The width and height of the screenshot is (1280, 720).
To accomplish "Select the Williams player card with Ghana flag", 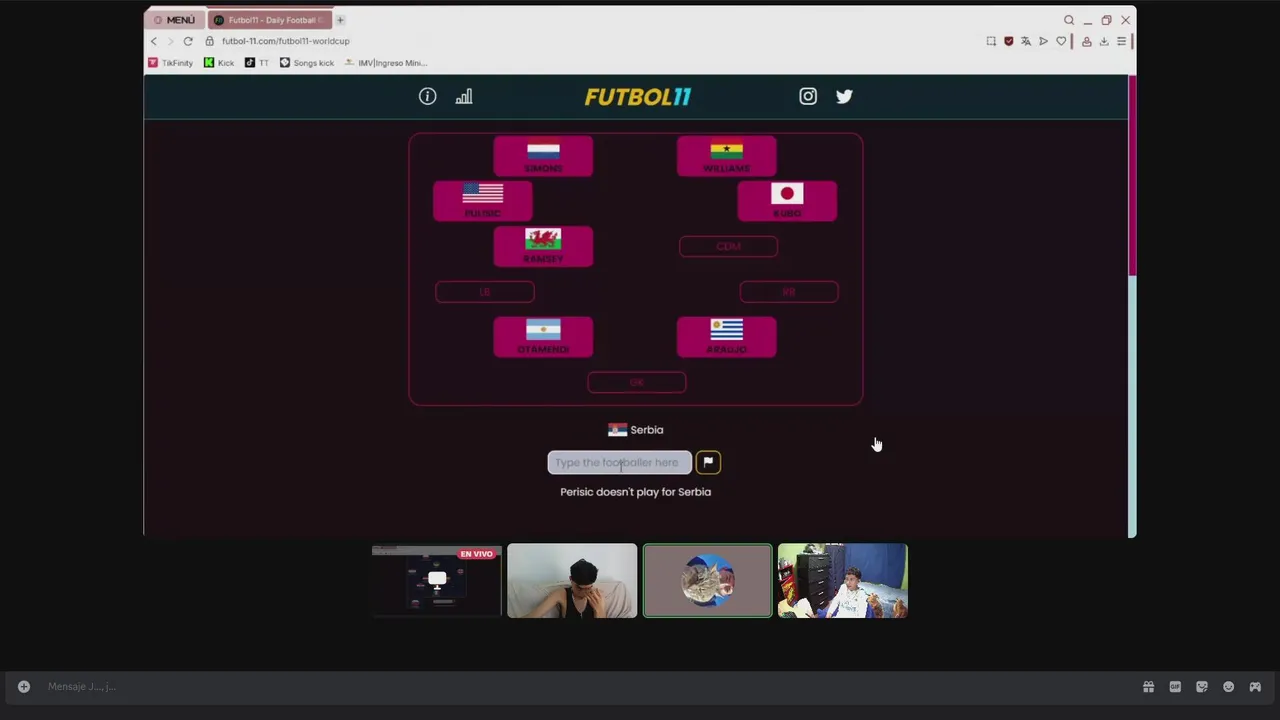I will coord(727,156).
